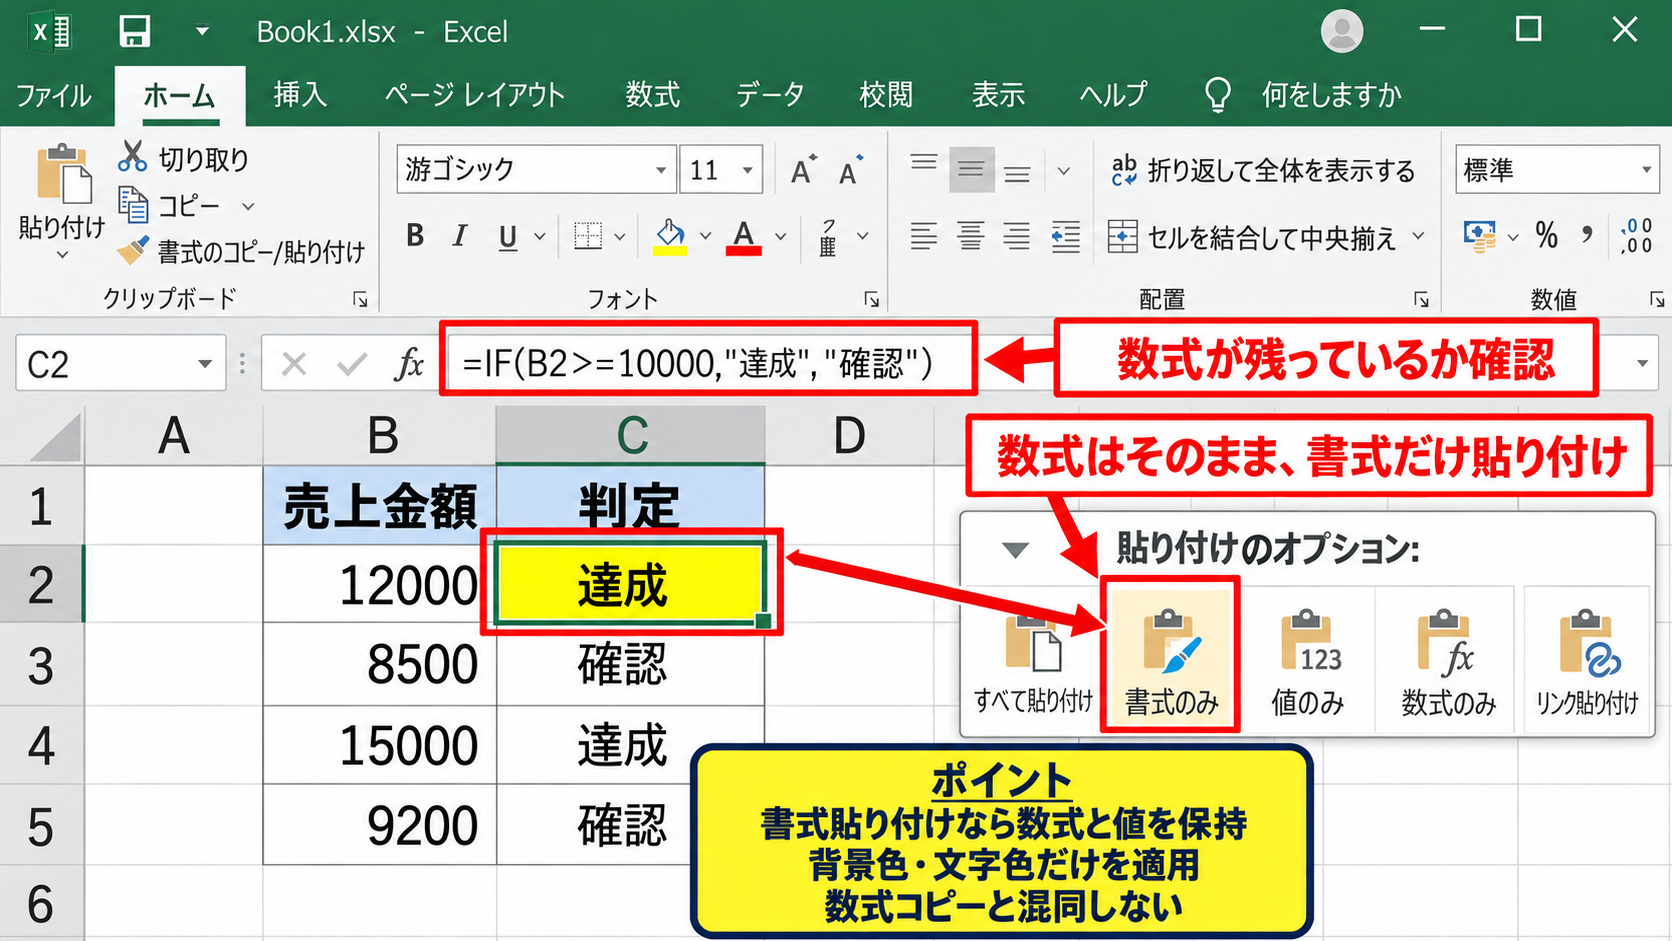
Task: Apply comma style number format
Action: pos(1587,236)
